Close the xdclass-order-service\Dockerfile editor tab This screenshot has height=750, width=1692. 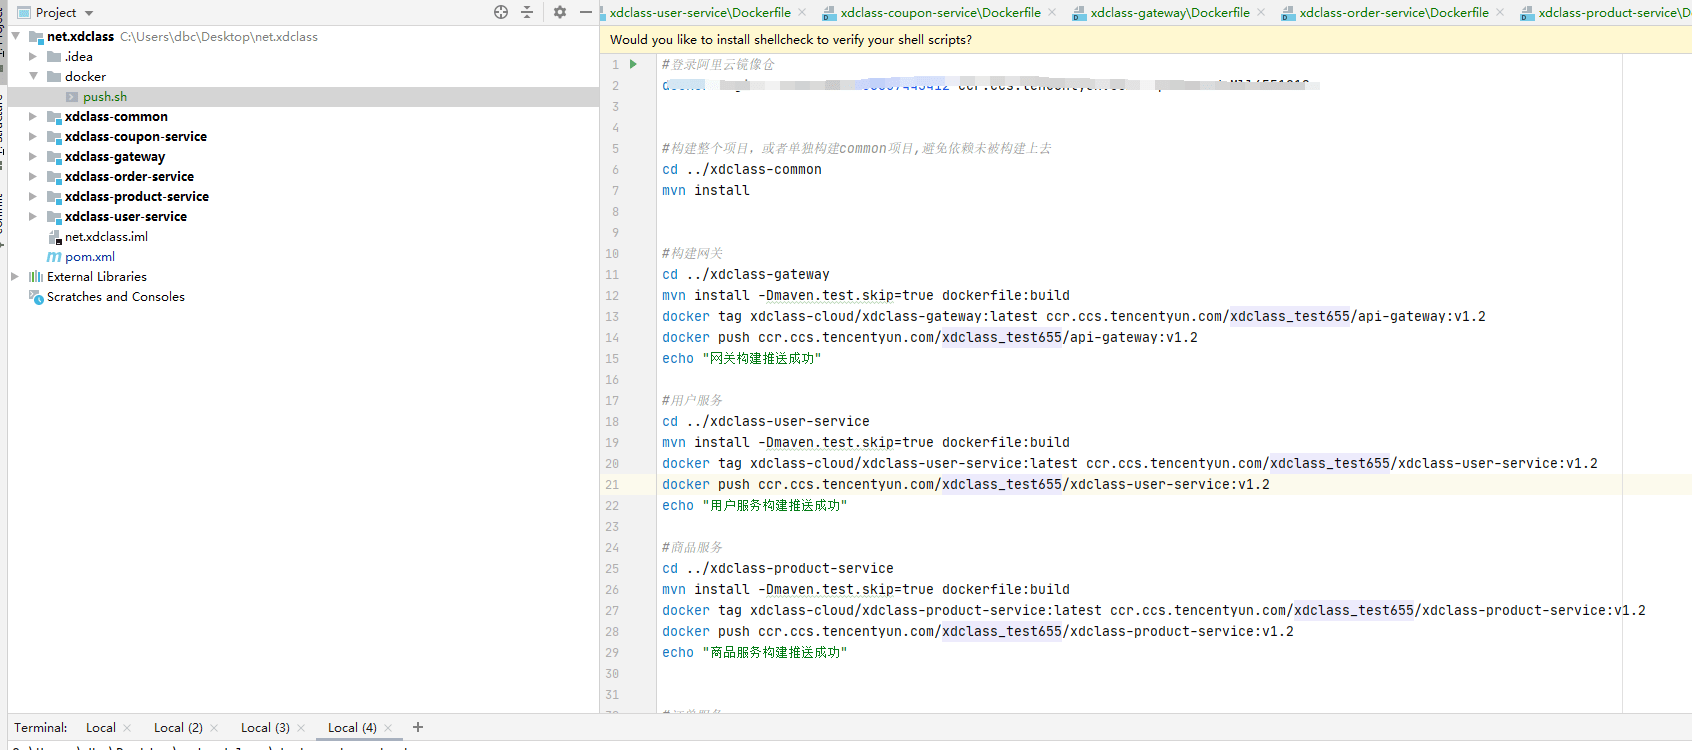pyautogui.click(x=1500, y=13)
